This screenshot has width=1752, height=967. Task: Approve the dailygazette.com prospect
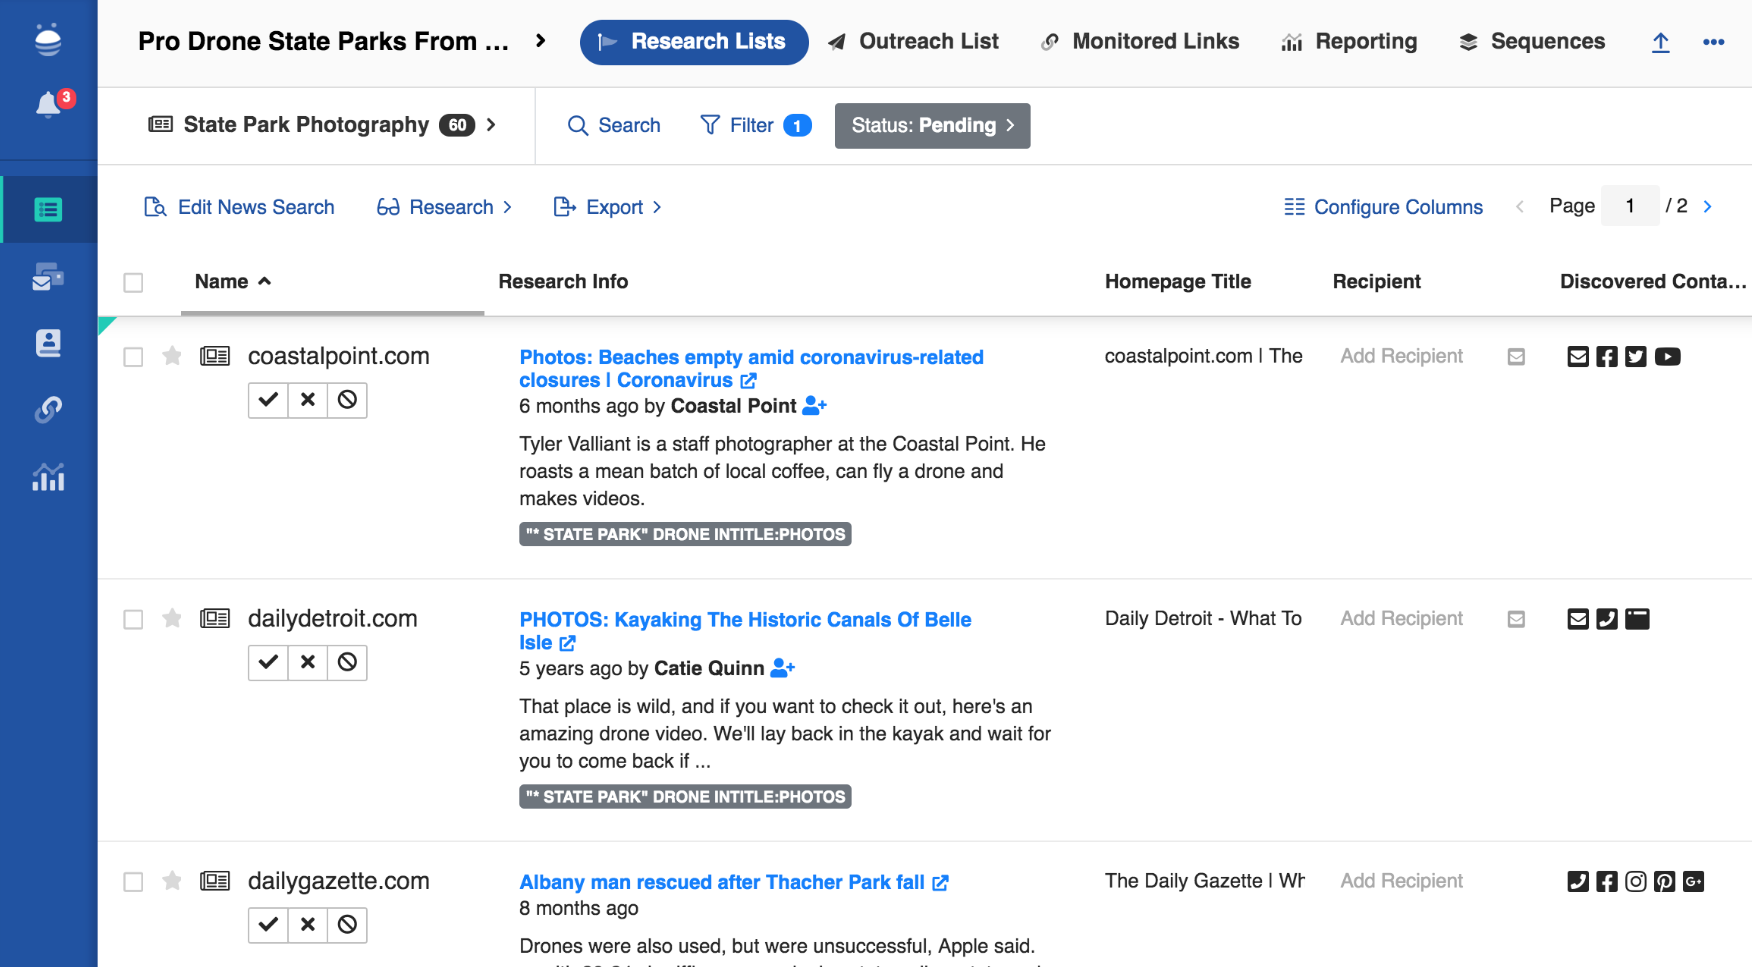click(x=268, y=925)
